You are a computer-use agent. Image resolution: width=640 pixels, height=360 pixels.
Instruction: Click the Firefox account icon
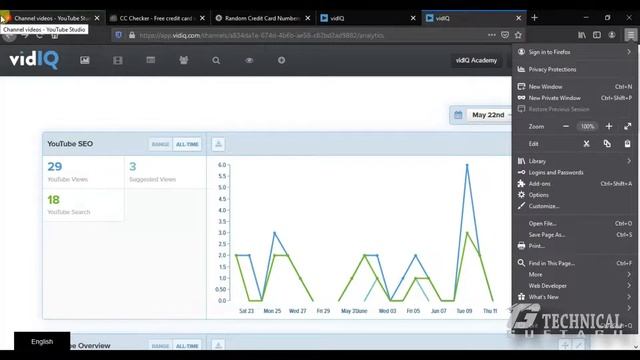point(612,35)
